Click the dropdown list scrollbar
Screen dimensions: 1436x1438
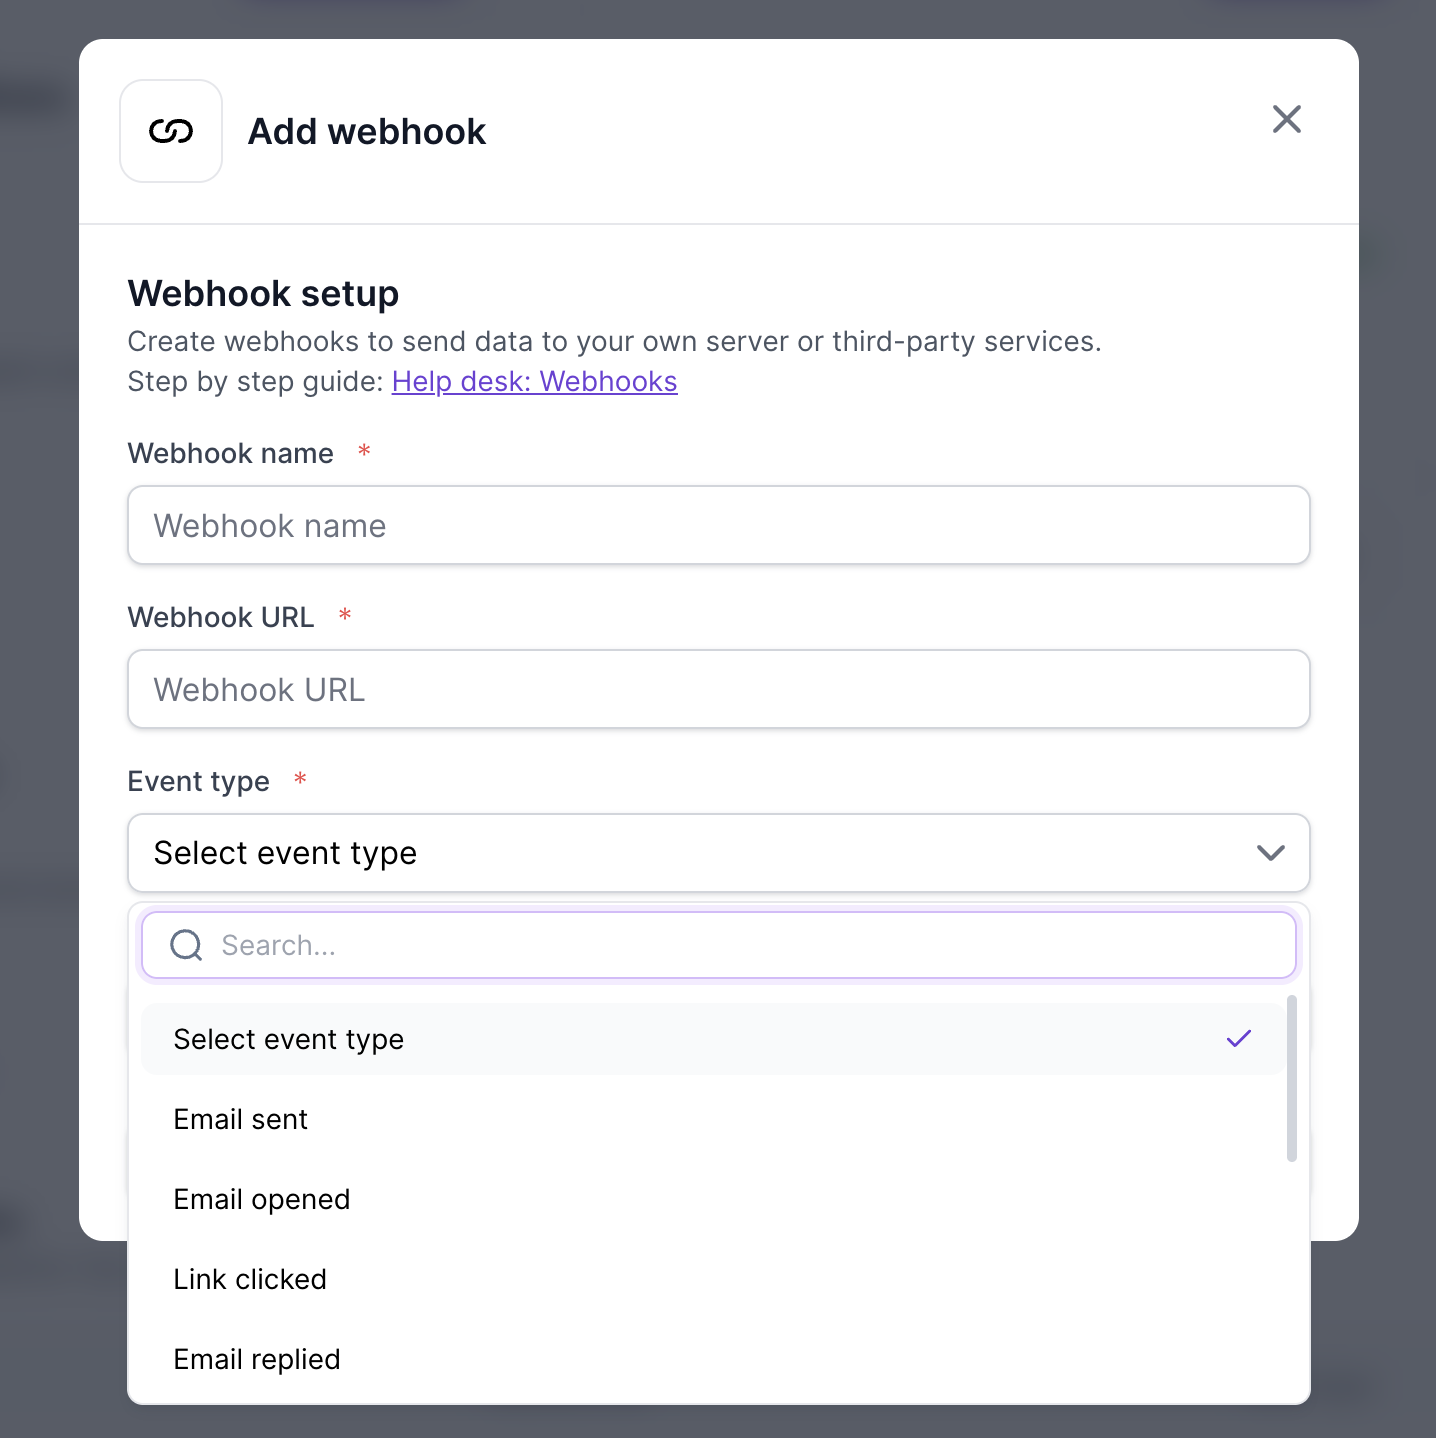click(x=1291, y=1078)
